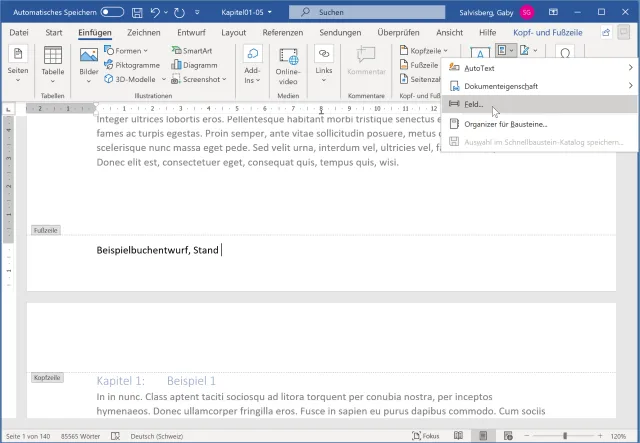
Task: Switch to the Start tab
Action: pos(54,32)
